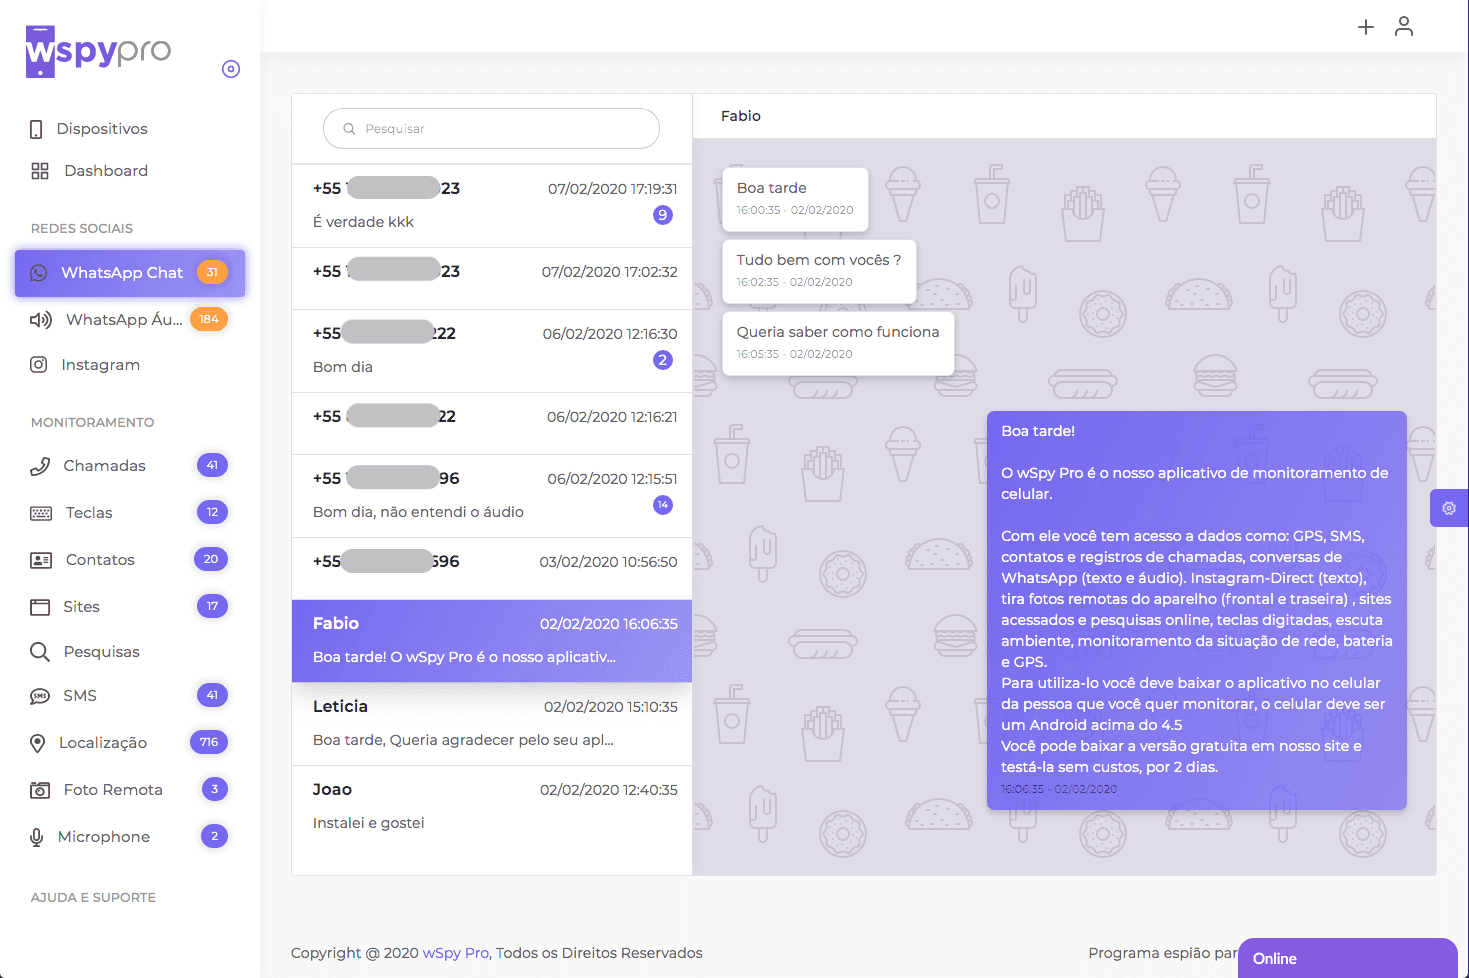Screen dimensions: 1469x978
Task: Click the Fabio chat header name
Action: click(x=741, y=116)
